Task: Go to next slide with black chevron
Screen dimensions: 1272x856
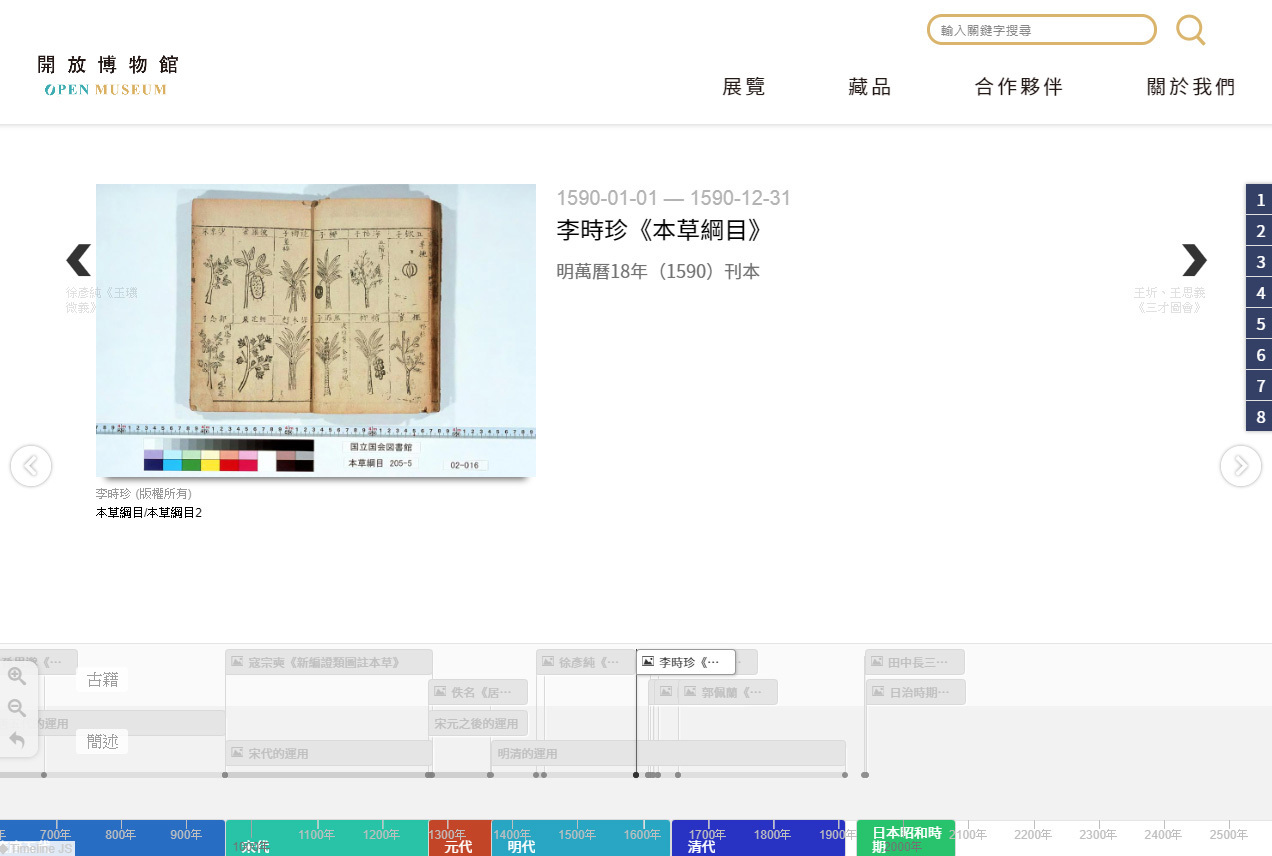Action: point(1194,260)
